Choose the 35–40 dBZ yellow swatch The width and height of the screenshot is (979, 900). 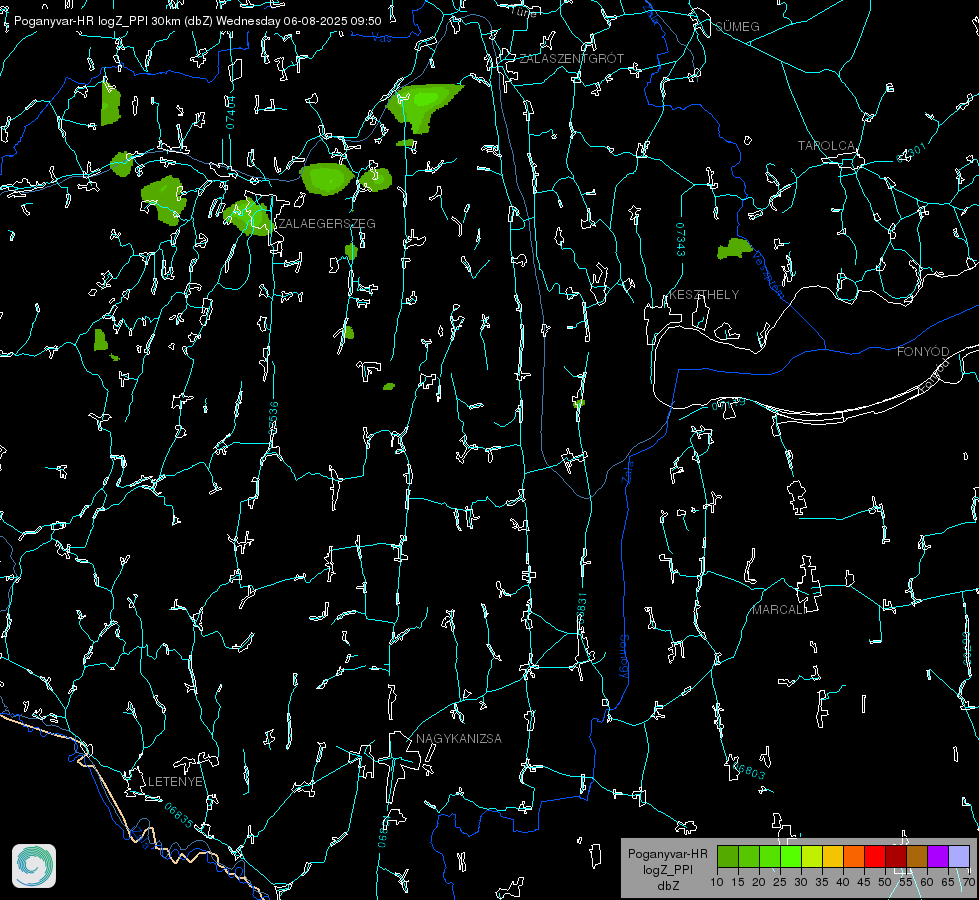(833, 856)
